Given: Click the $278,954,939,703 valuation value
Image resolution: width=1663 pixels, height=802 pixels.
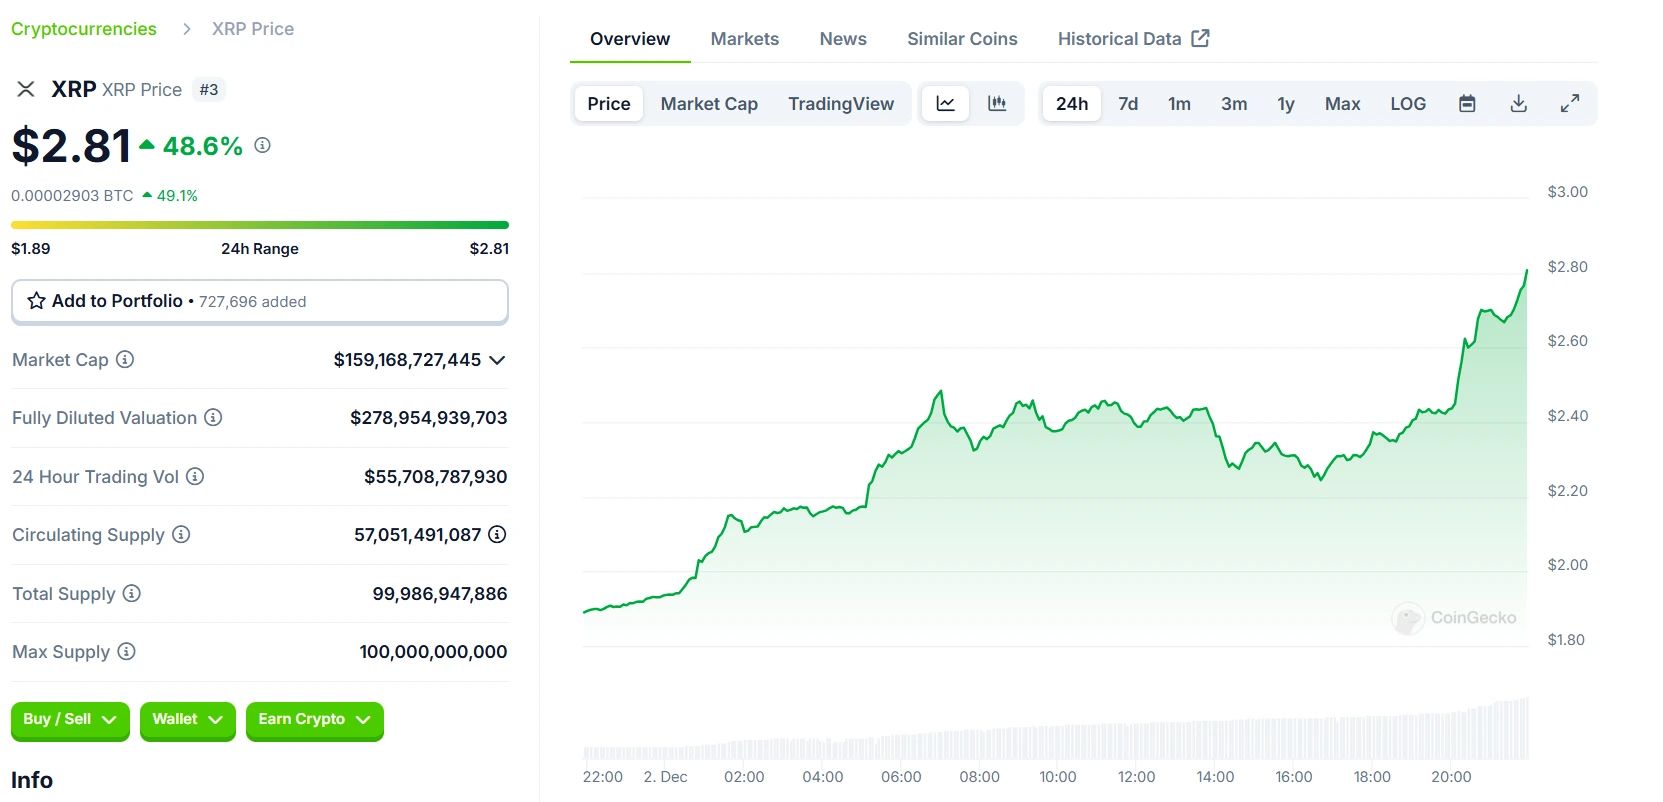Looking at the screenshot, I should (428, 418).
